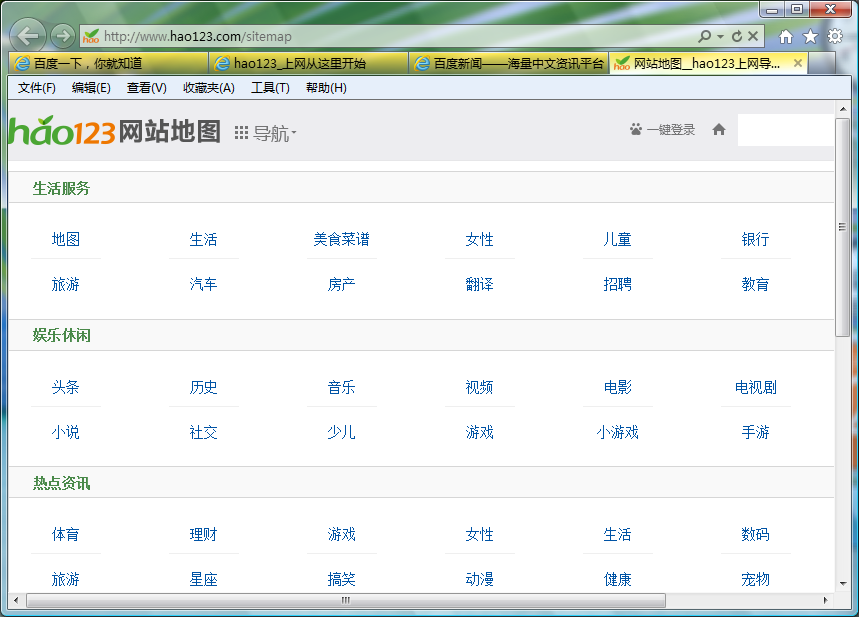
Task: Open the 编辑(E) menu
Action: pyautogui.click(x=91, y=88)
